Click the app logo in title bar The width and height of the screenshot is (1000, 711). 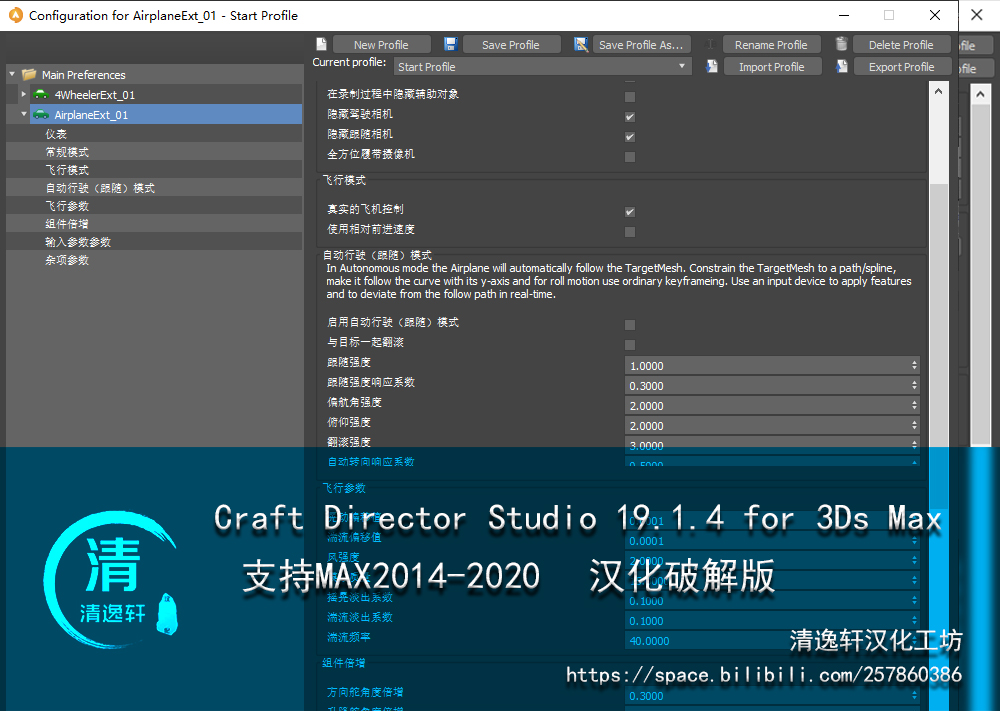(15, 15)
